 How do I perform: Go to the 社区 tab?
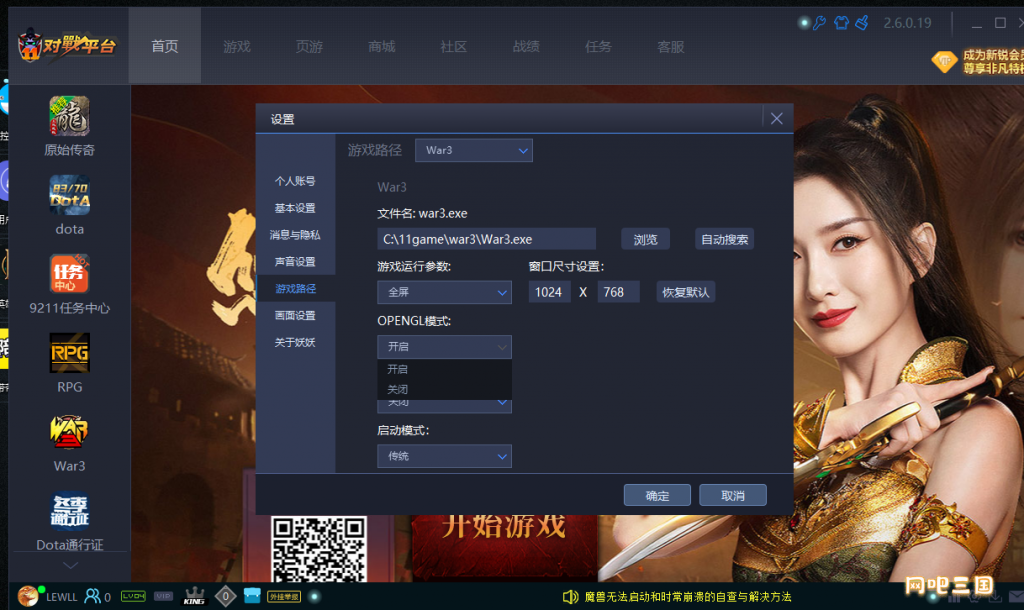tap(453, 46)
